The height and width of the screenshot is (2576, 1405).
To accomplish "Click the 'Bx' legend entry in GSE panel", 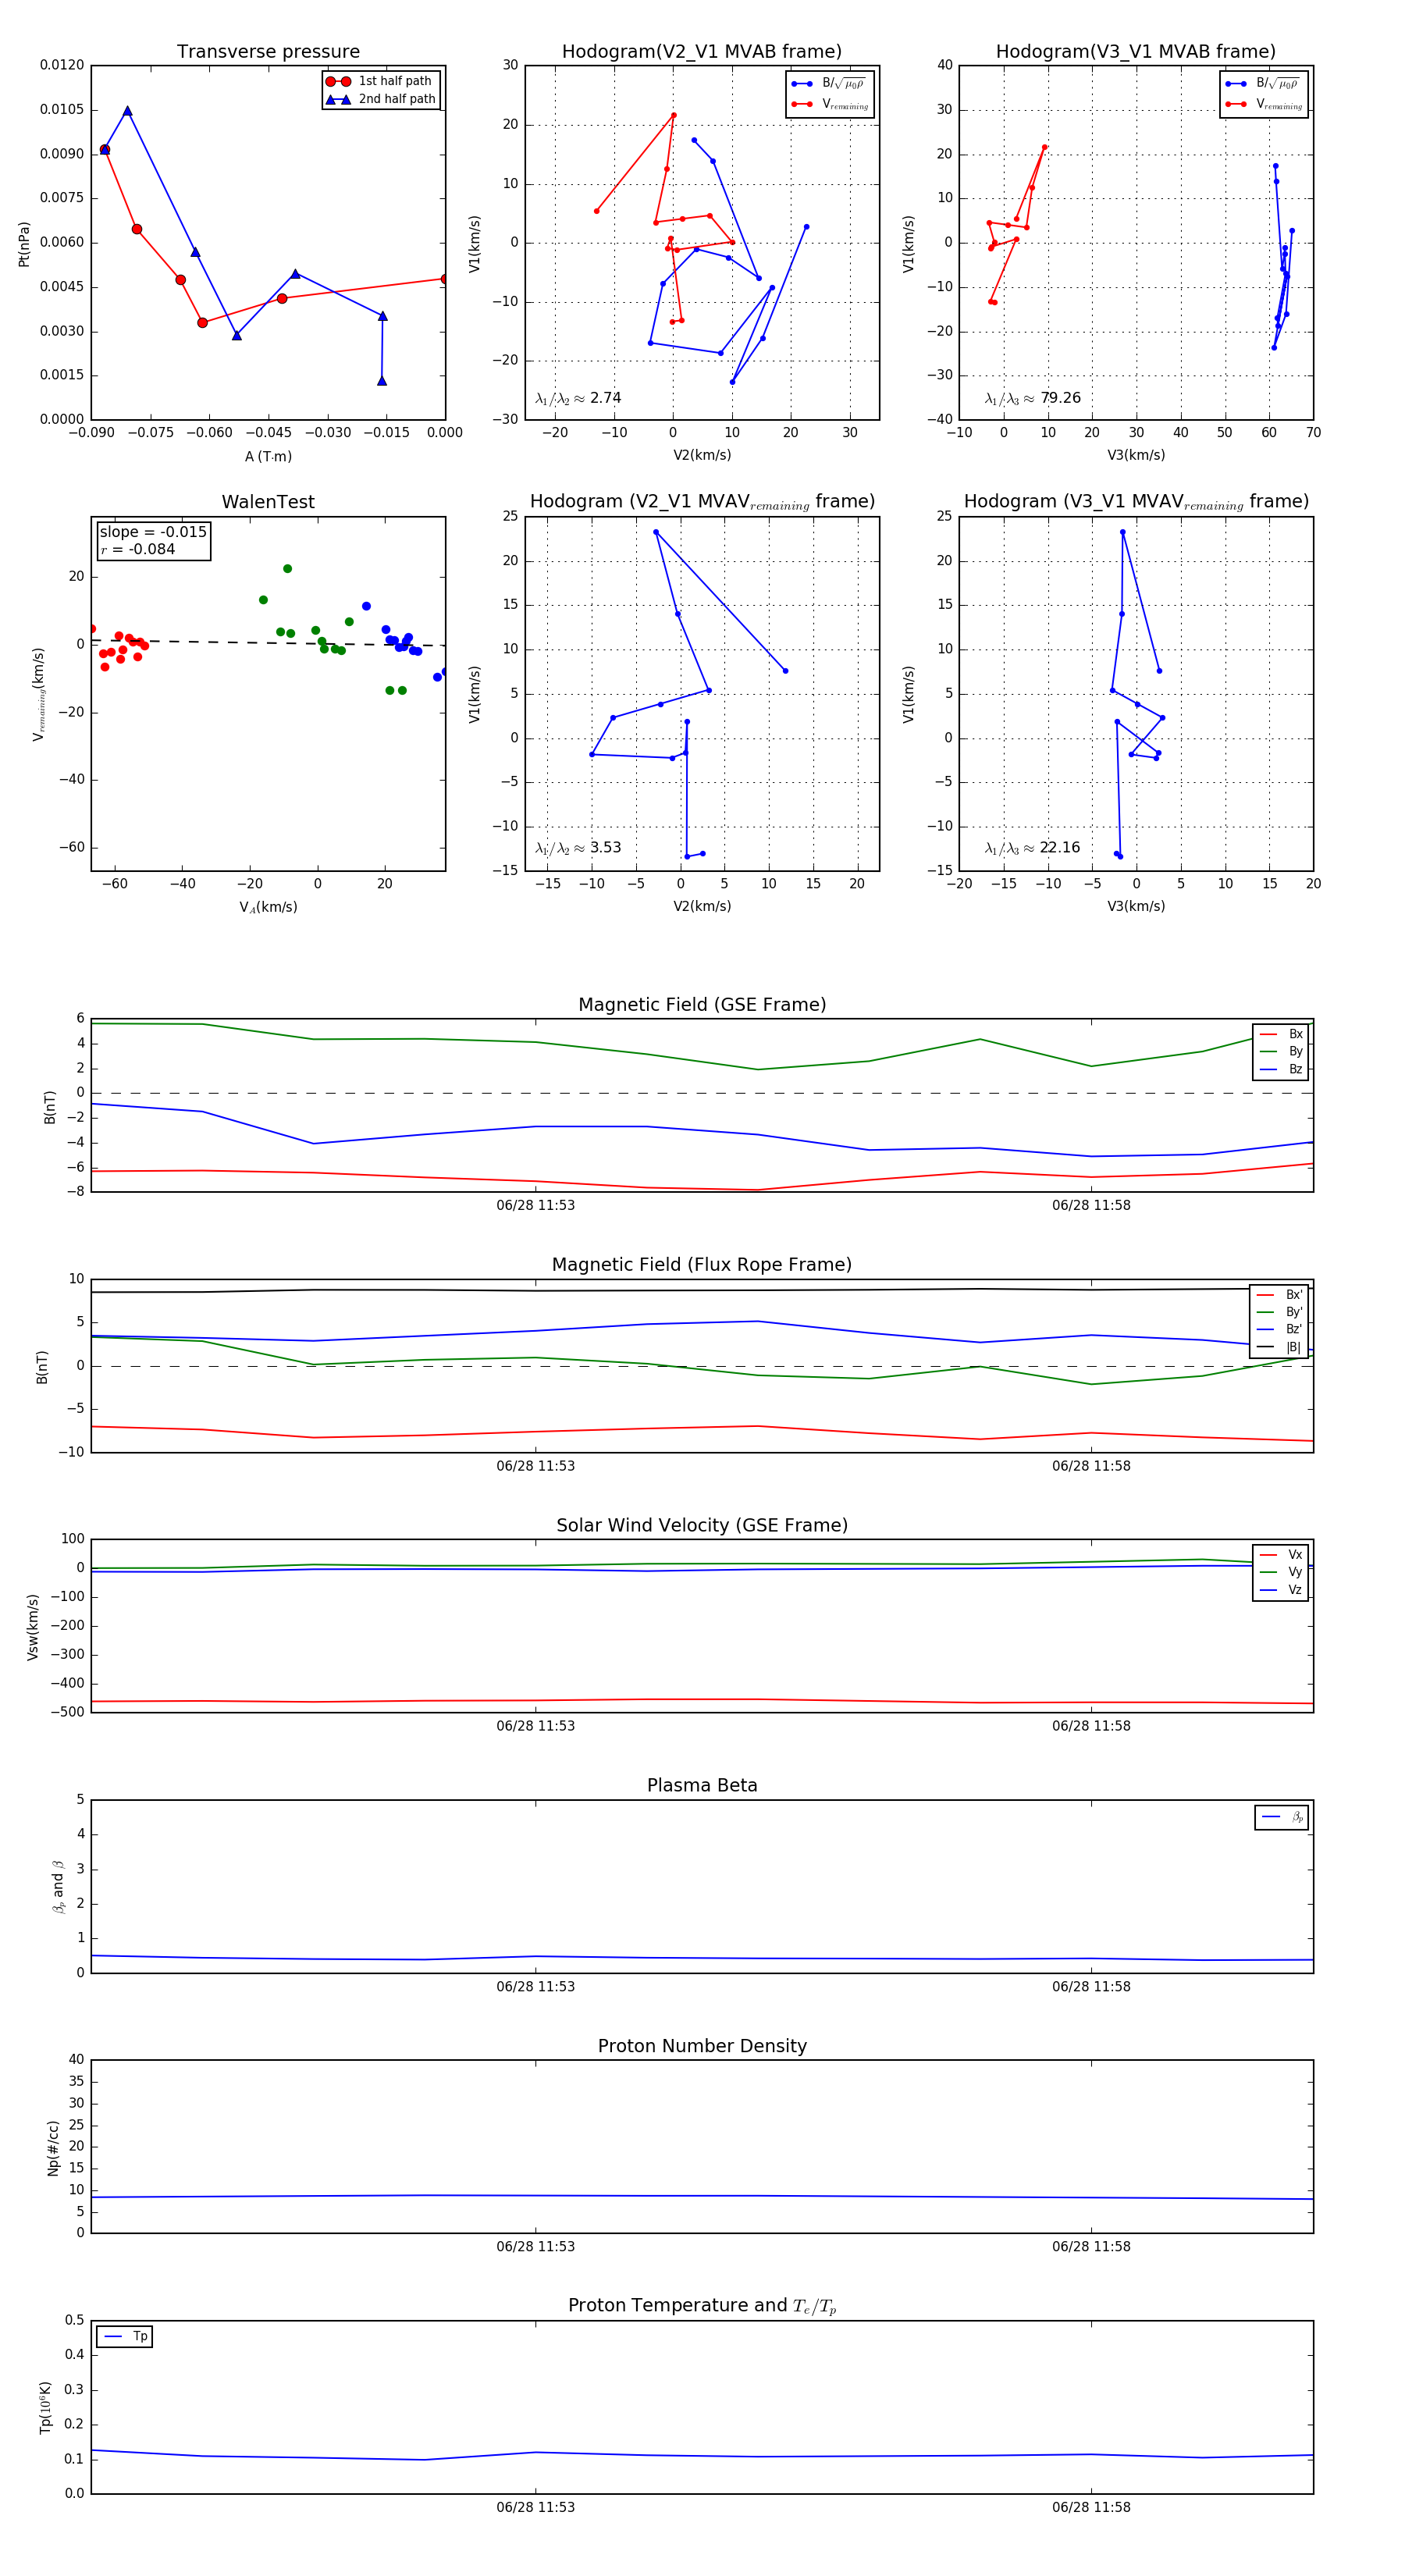I will [1282, 1034].
